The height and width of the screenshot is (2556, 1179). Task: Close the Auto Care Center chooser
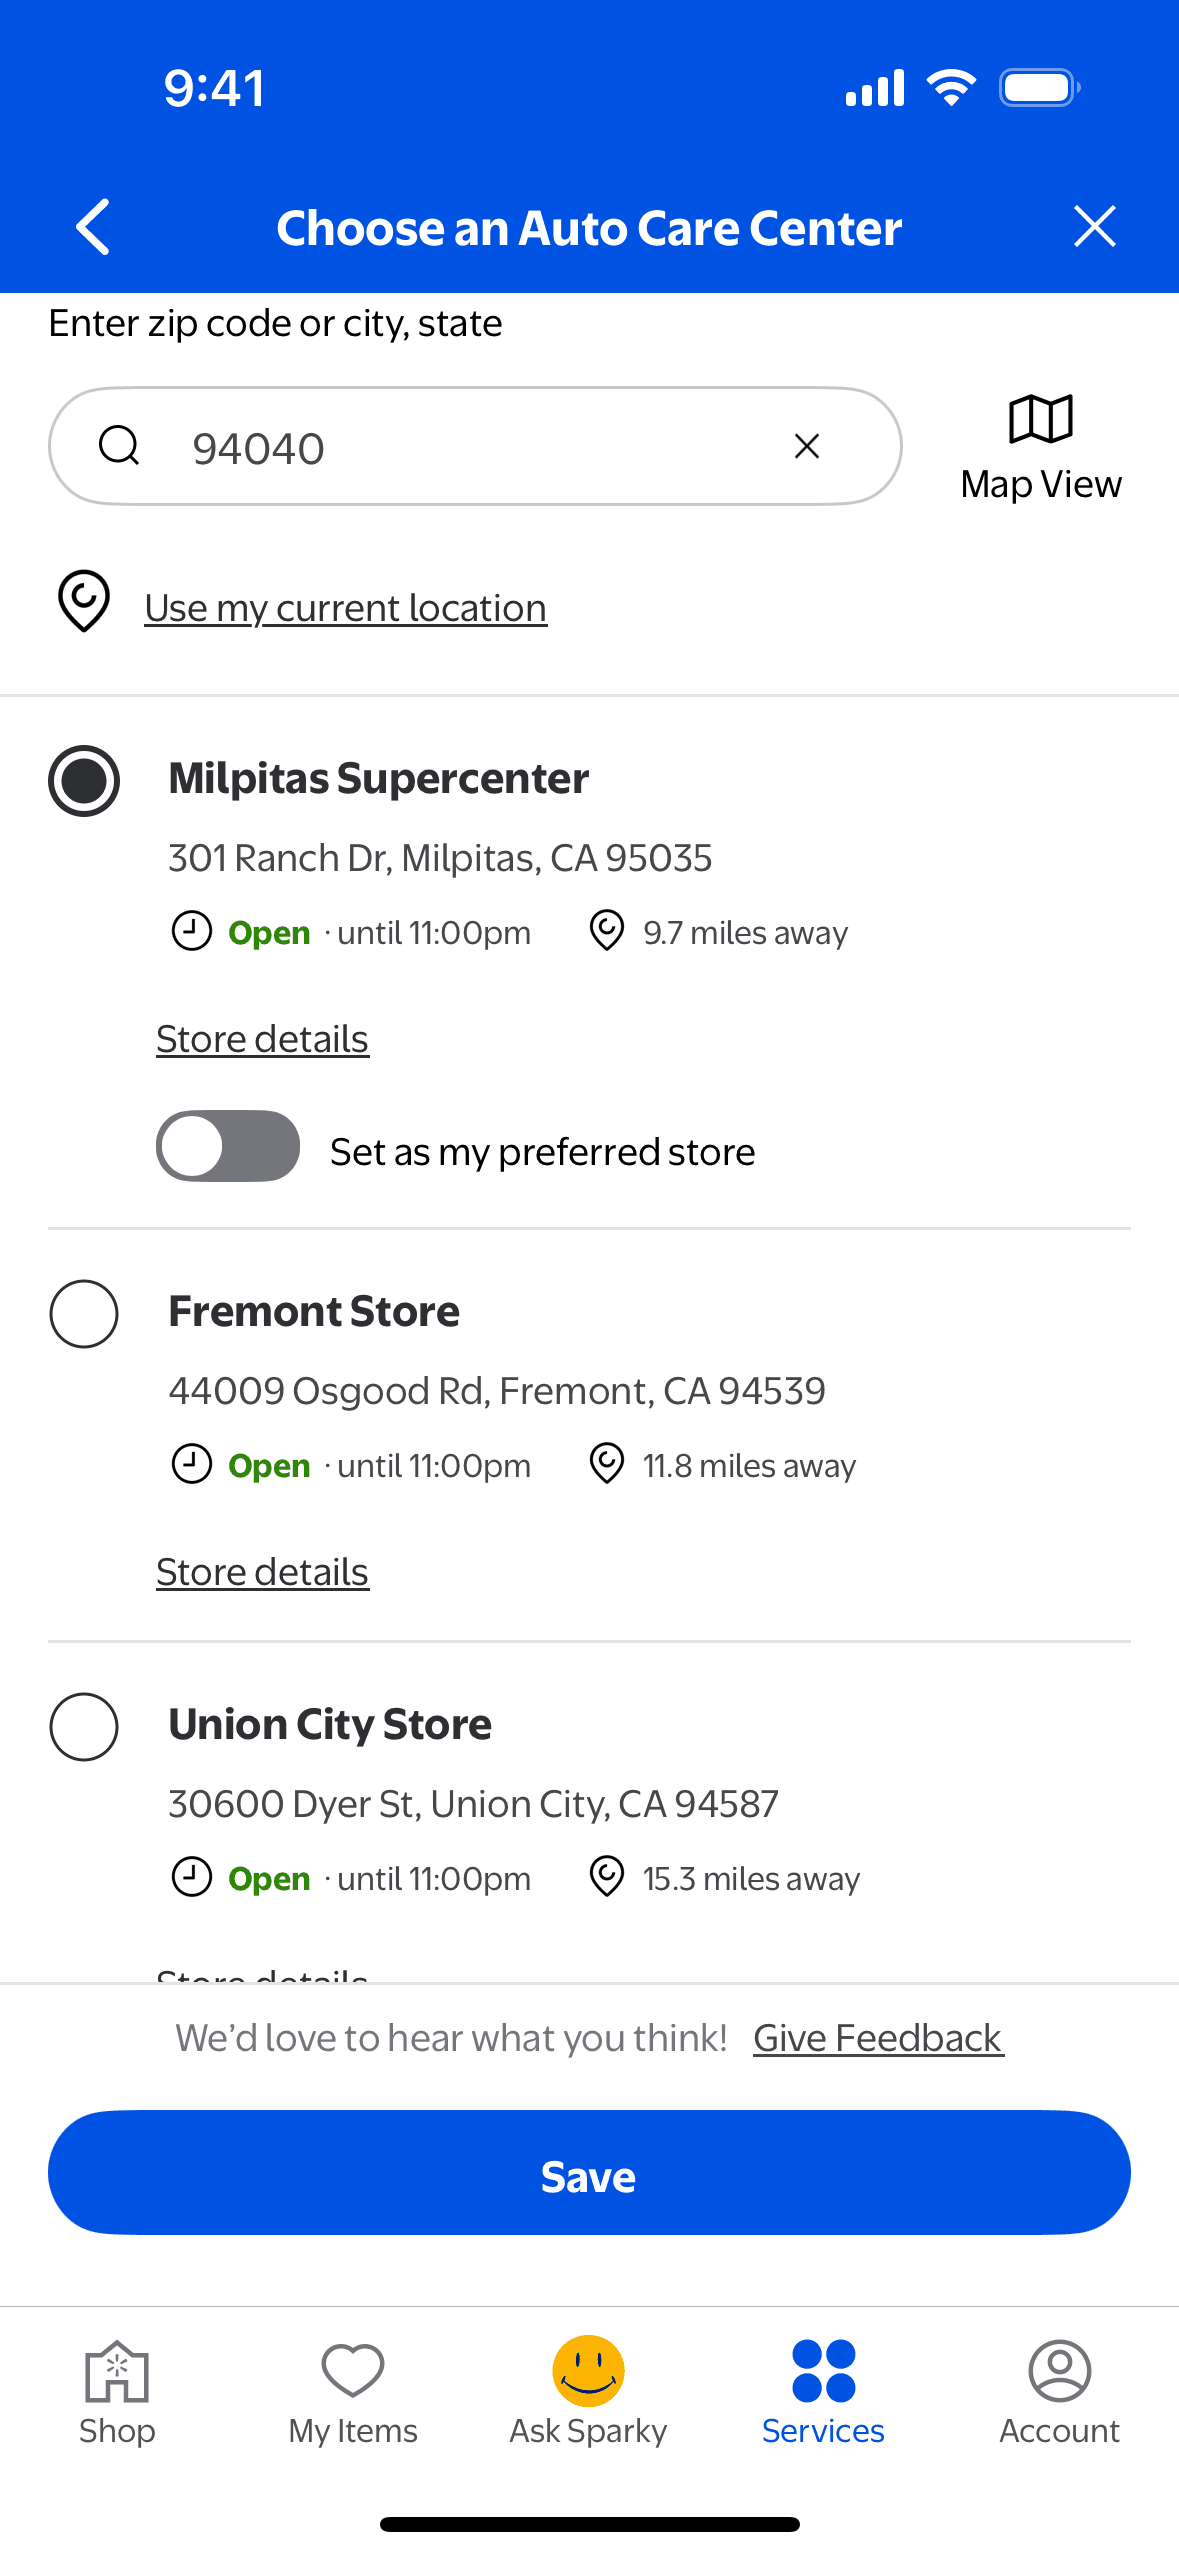(x=1094, y=227)
